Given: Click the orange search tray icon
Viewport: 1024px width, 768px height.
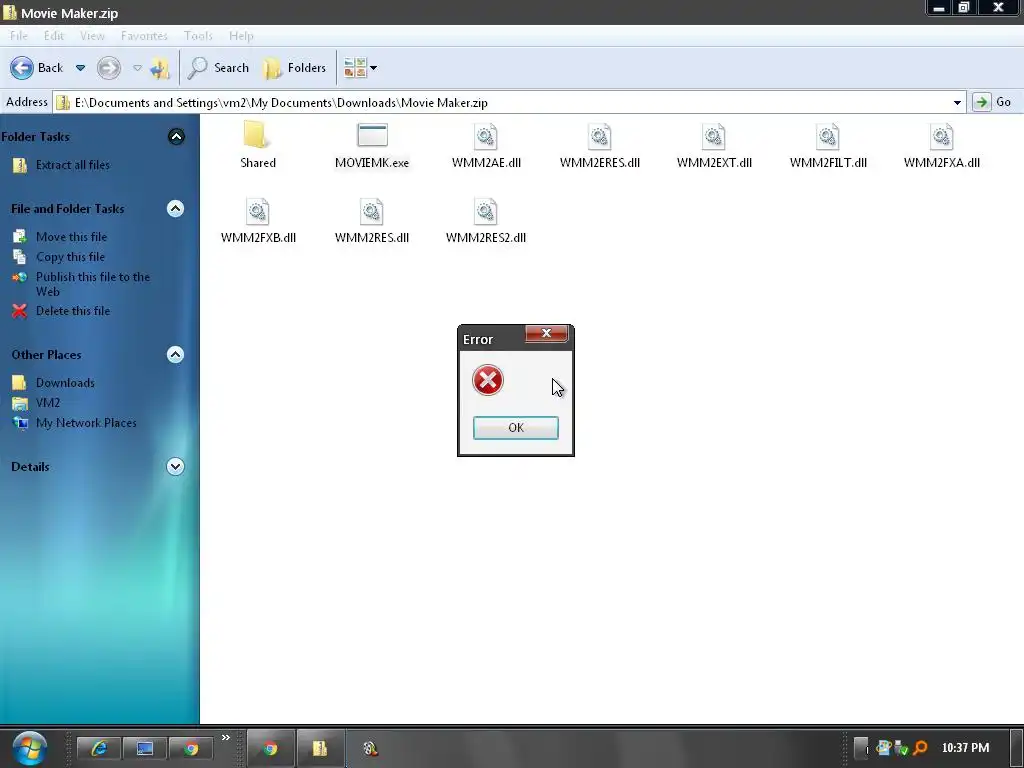Looking at the screenshot, I should [x=920, y=748].
